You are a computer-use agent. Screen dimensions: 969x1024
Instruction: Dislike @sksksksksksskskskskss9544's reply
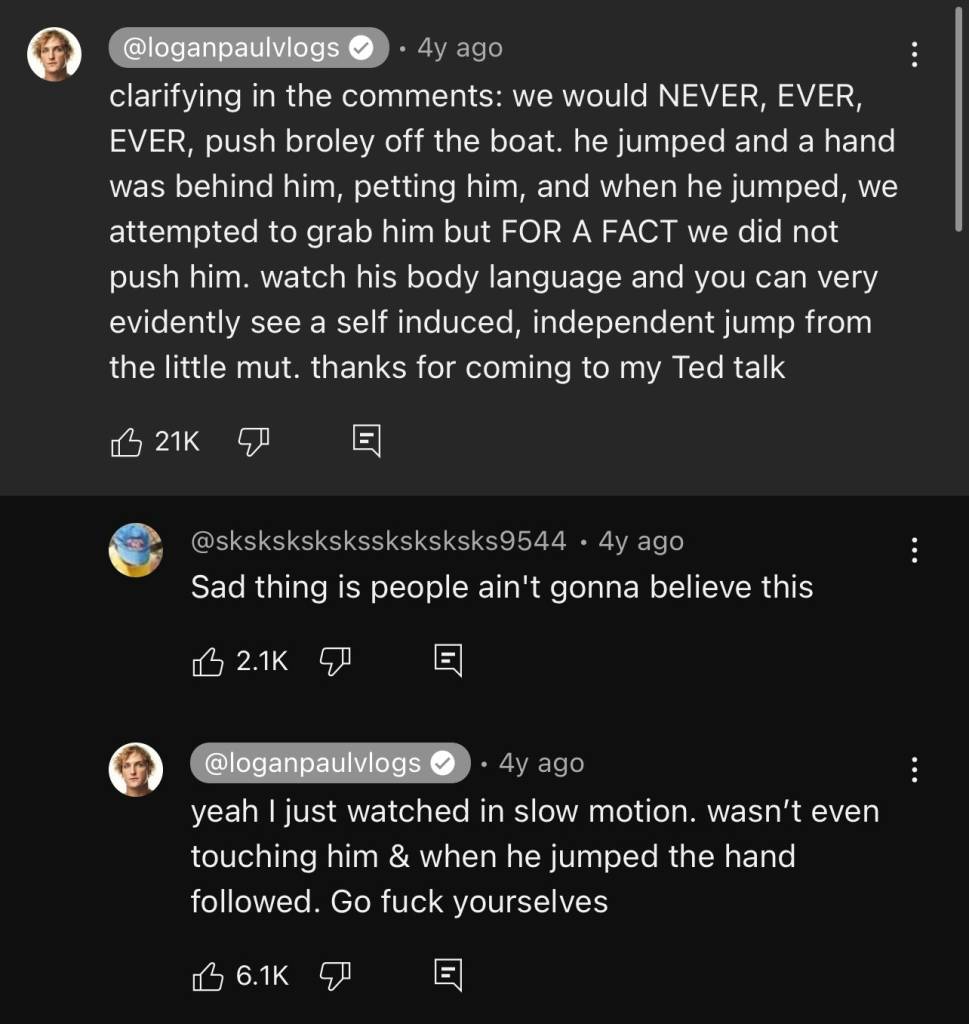(x=336, y=660)
